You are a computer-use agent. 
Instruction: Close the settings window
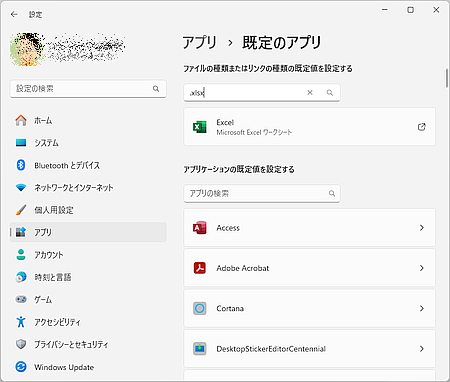(436, 10)
